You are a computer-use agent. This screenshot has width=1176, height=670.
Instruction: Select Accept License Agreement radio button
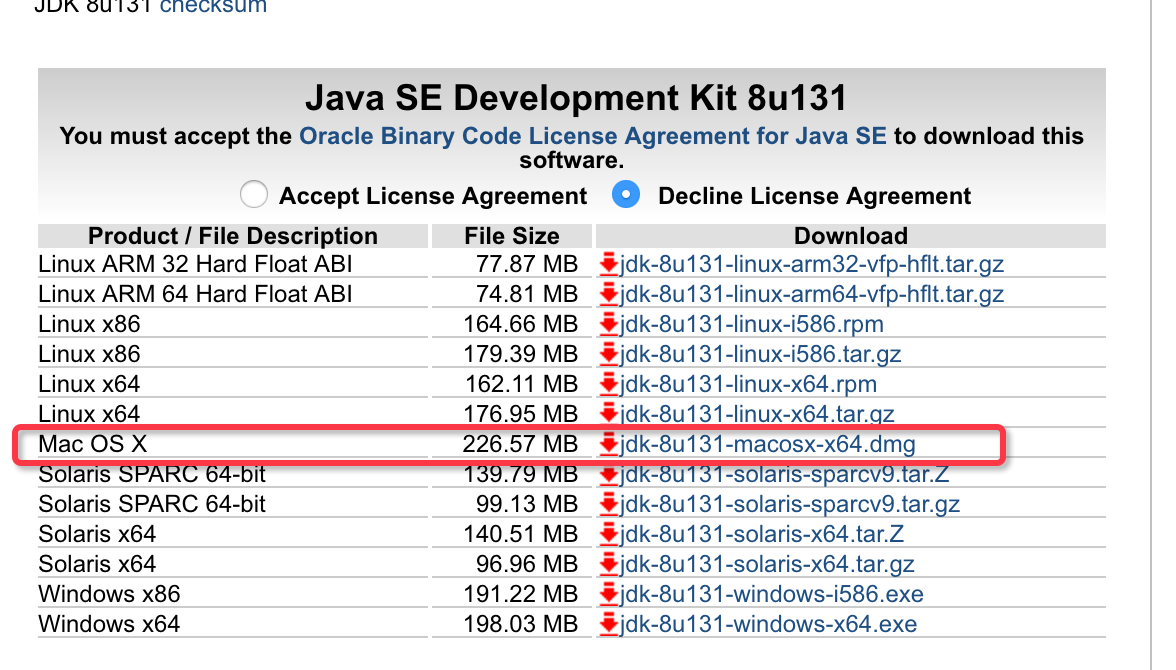[x=254, y=194]
